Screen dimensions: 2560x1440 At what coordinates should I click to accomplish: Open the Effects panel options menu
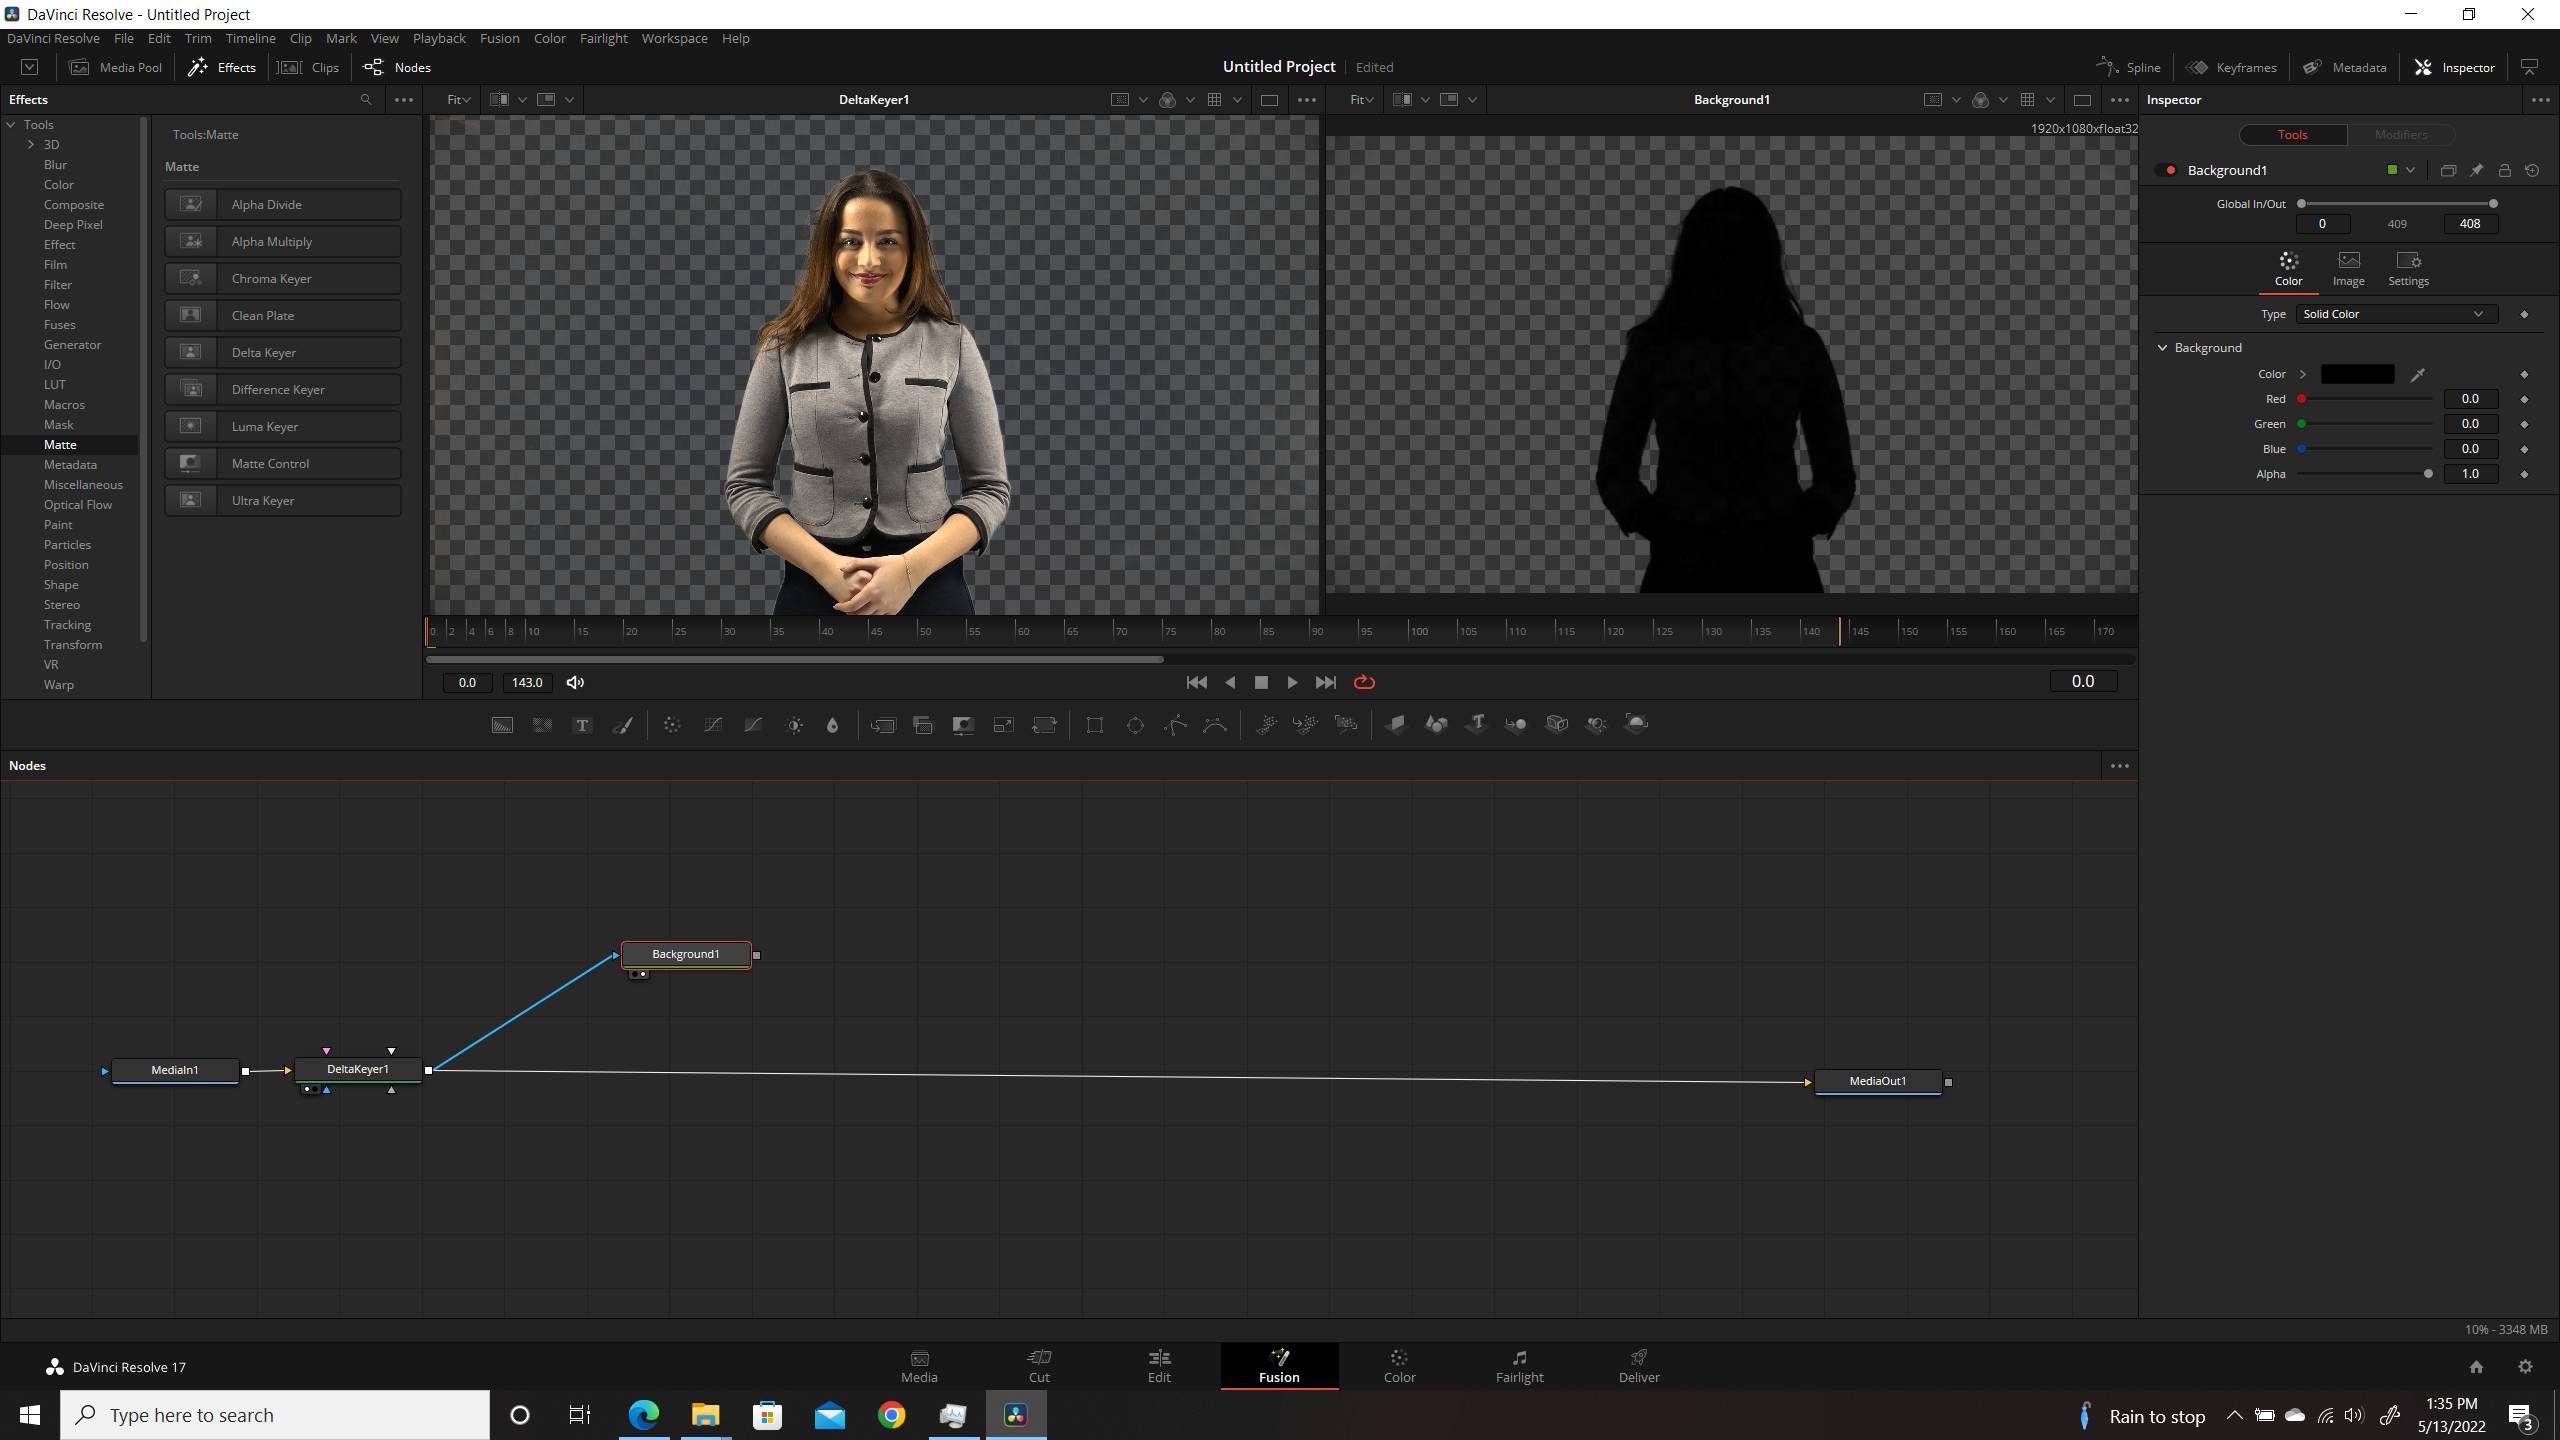point(403,100)
